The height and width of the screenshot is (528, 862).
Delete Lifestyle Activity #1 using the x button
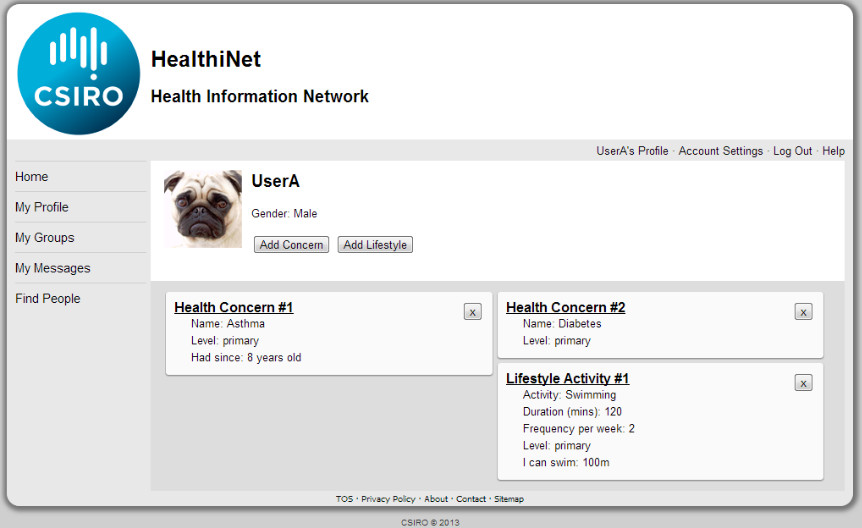tap(803, 383)
